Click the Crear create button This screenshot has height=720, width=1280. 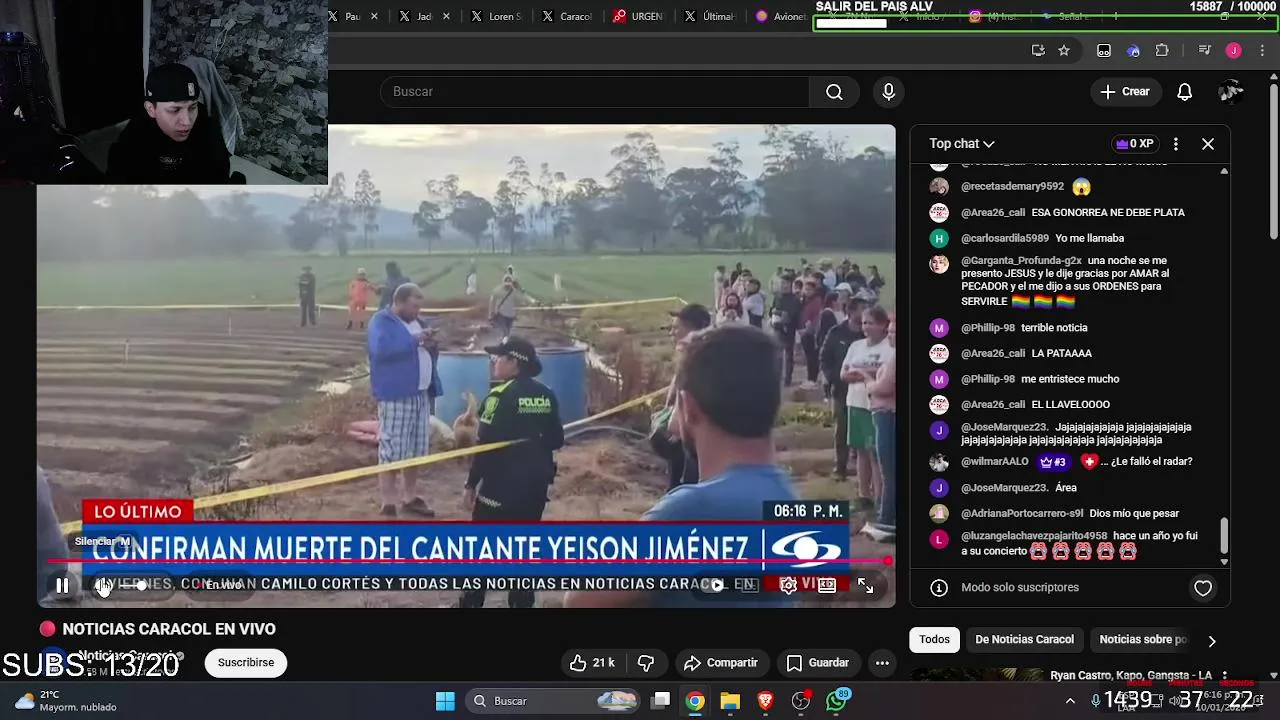coord(1126,92)
